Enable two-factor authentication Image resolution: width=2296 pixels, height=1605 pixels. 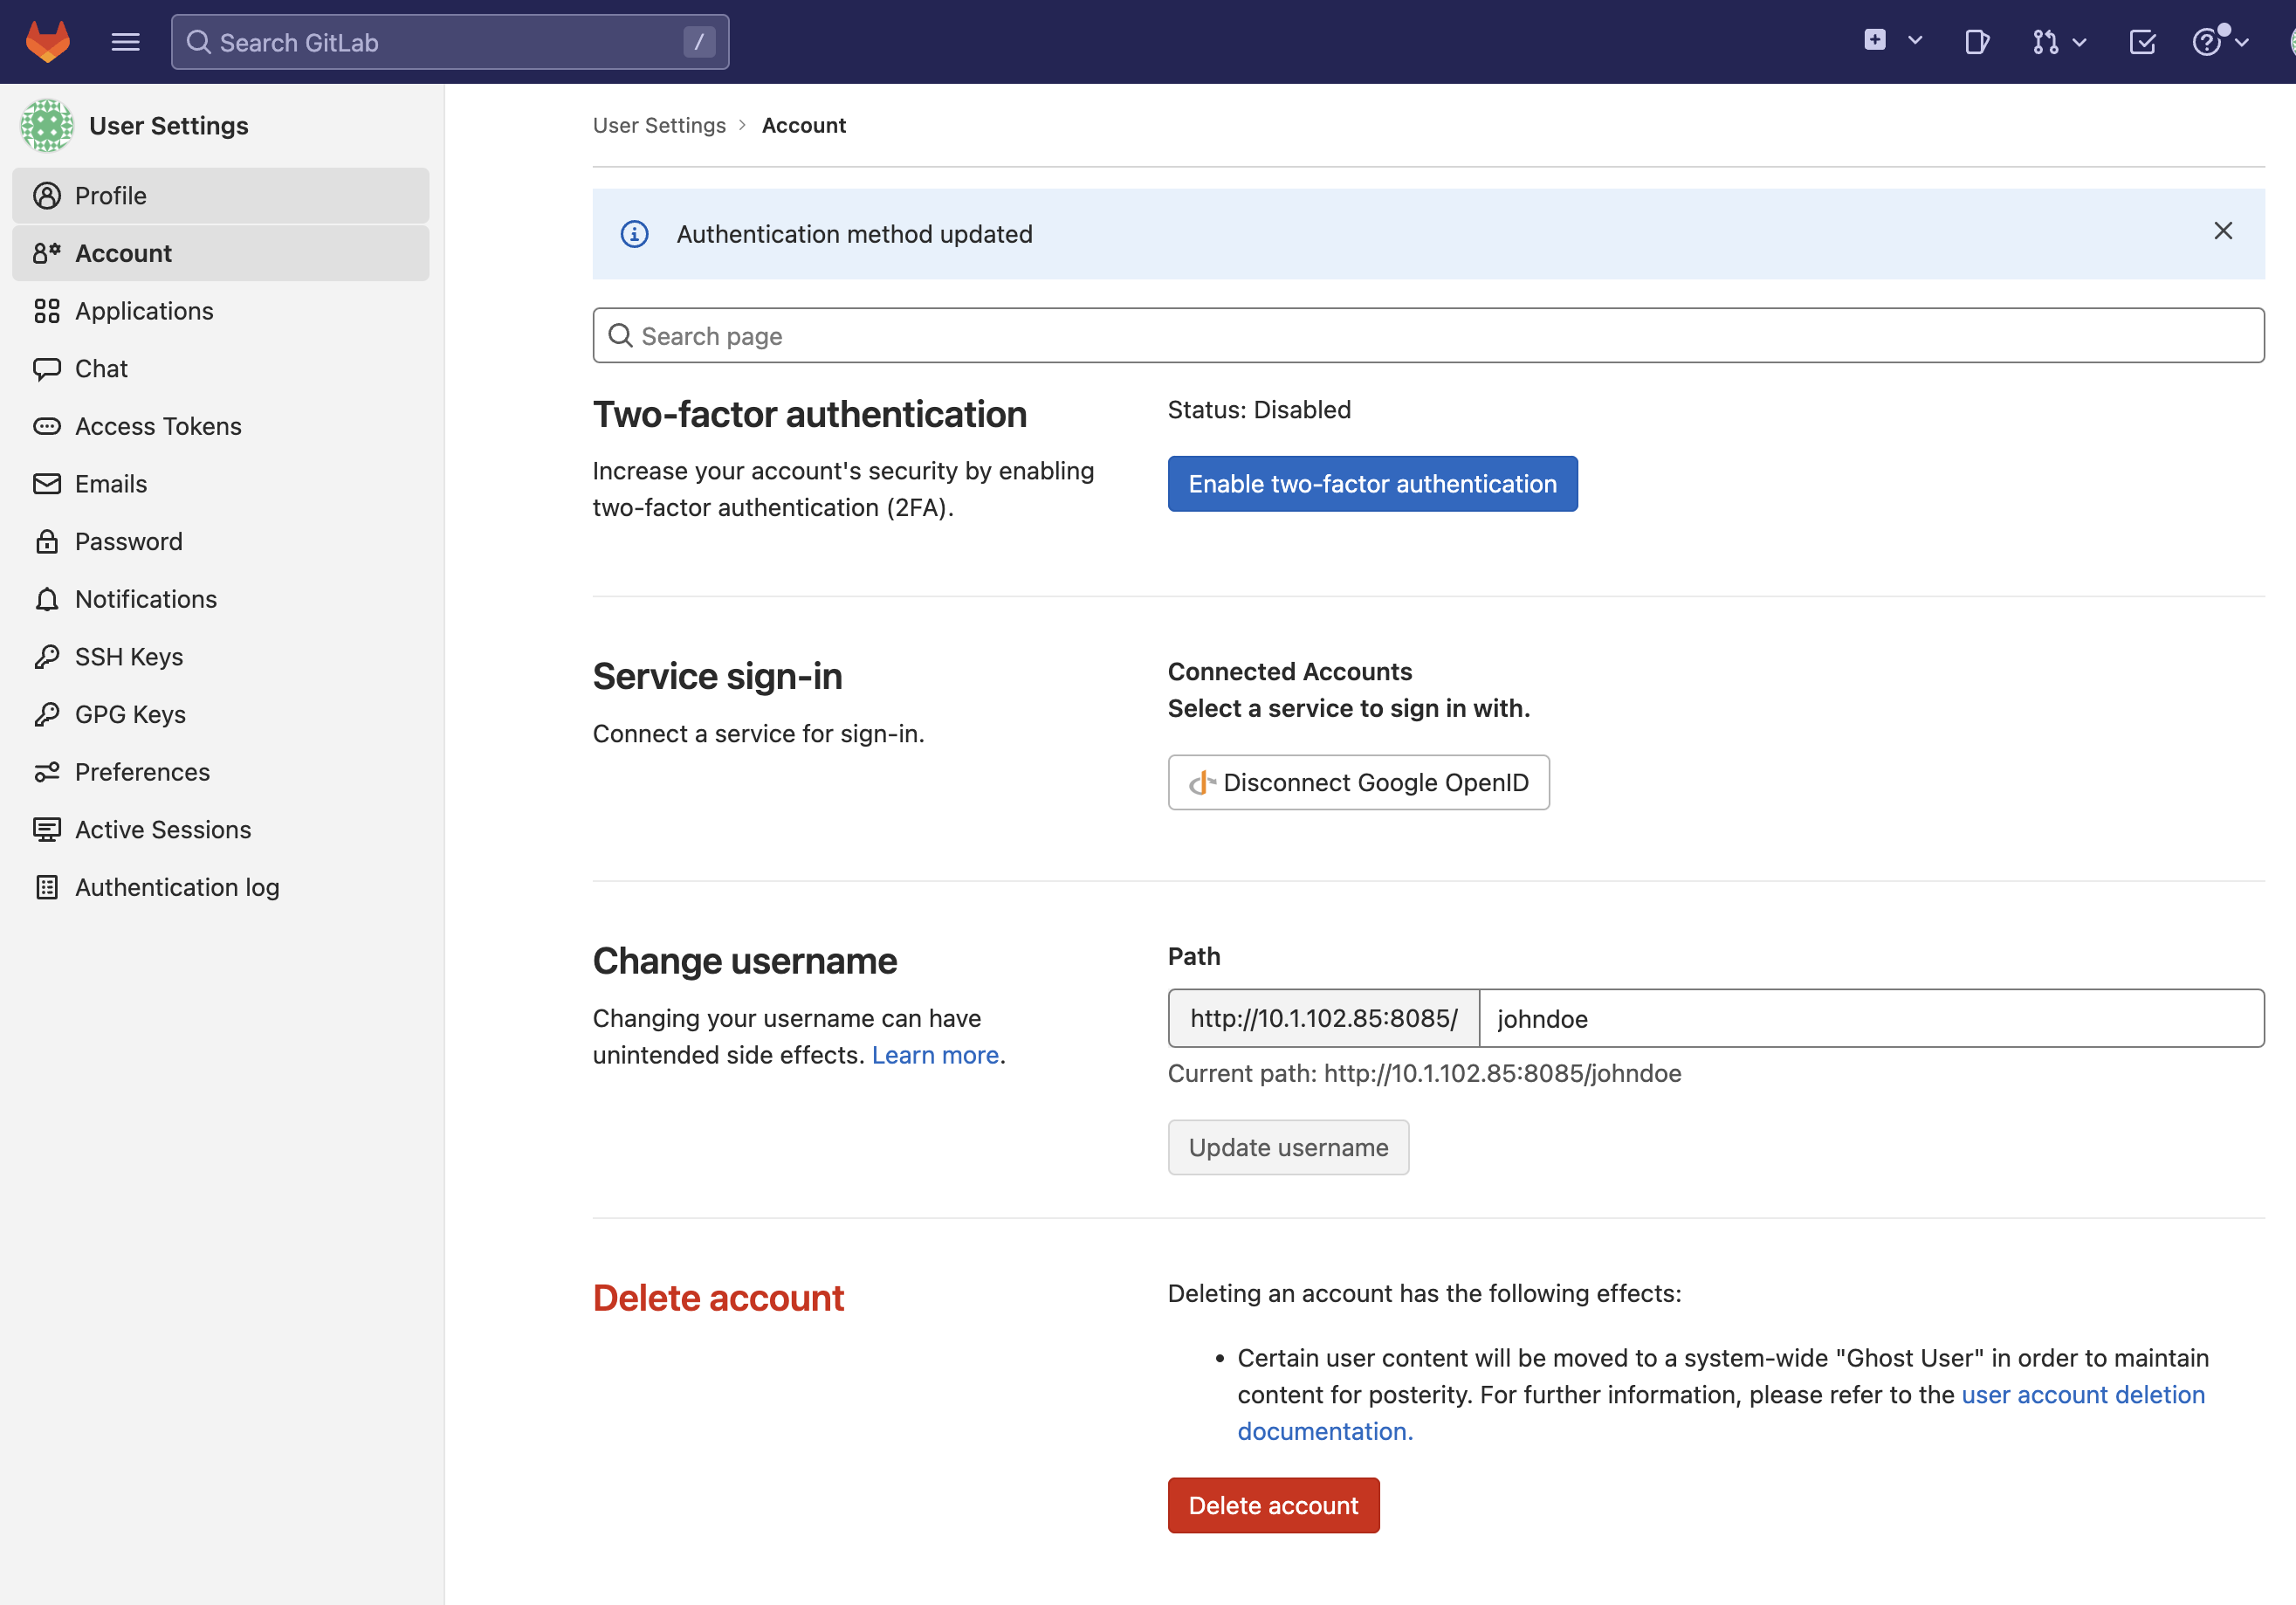click(x=1372, y=484)
